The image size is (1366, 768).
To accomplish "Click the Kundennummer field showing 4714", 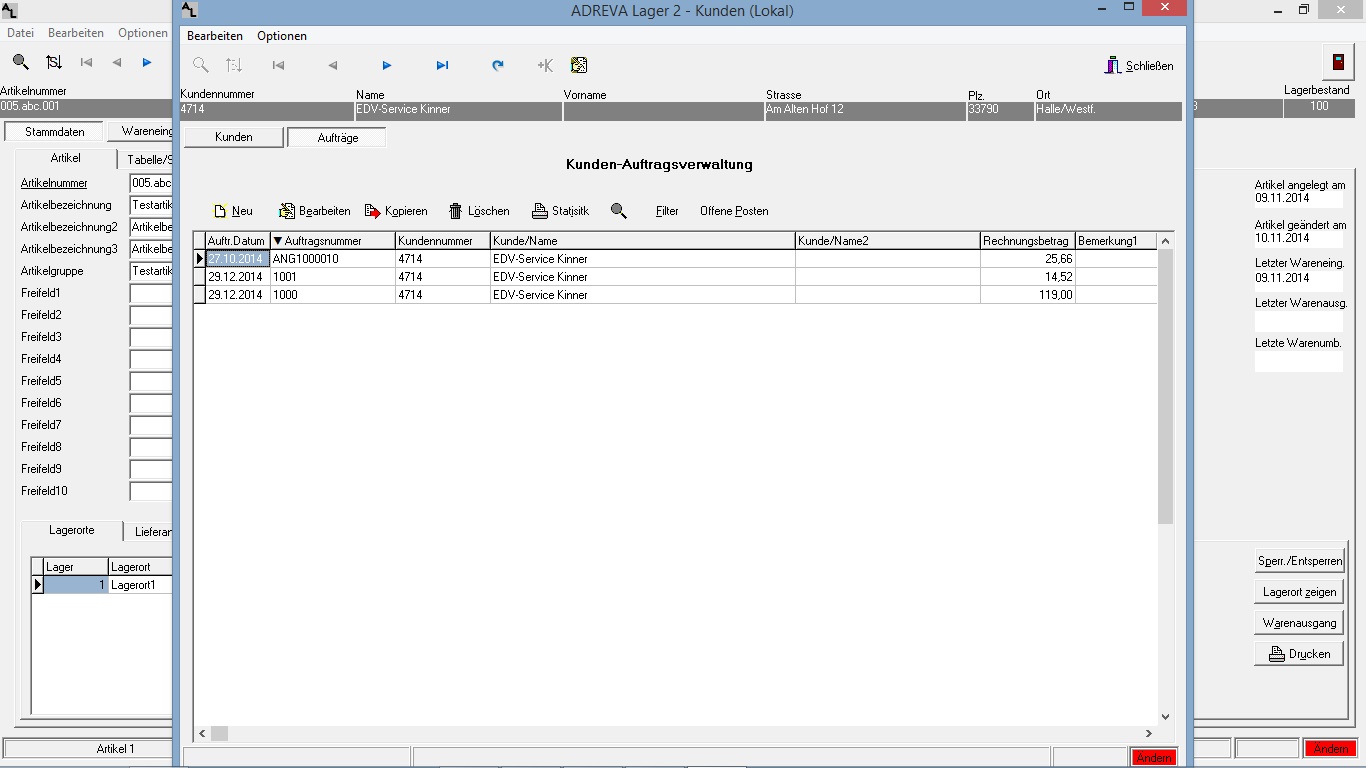I will (266, 110).
